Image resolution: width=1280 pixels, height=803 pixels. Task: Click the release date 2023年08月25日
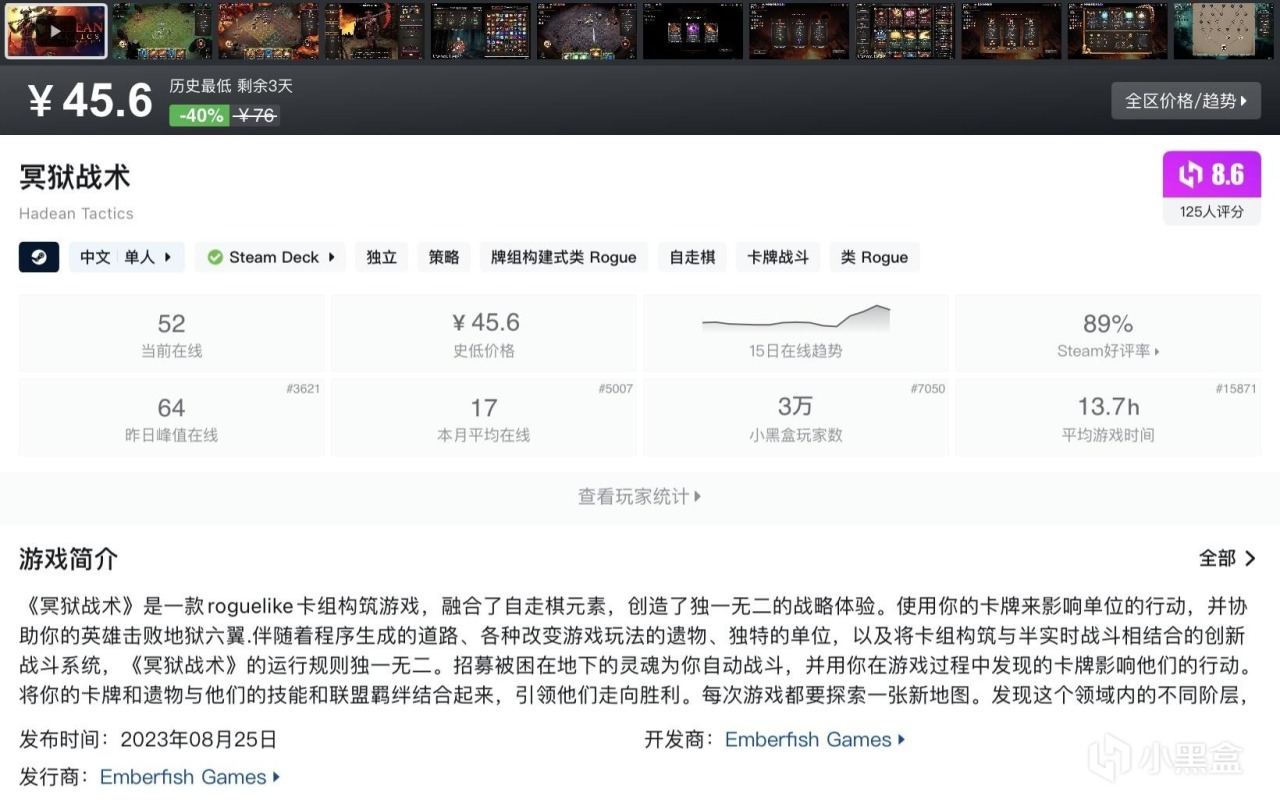click(x=198, y=740)
